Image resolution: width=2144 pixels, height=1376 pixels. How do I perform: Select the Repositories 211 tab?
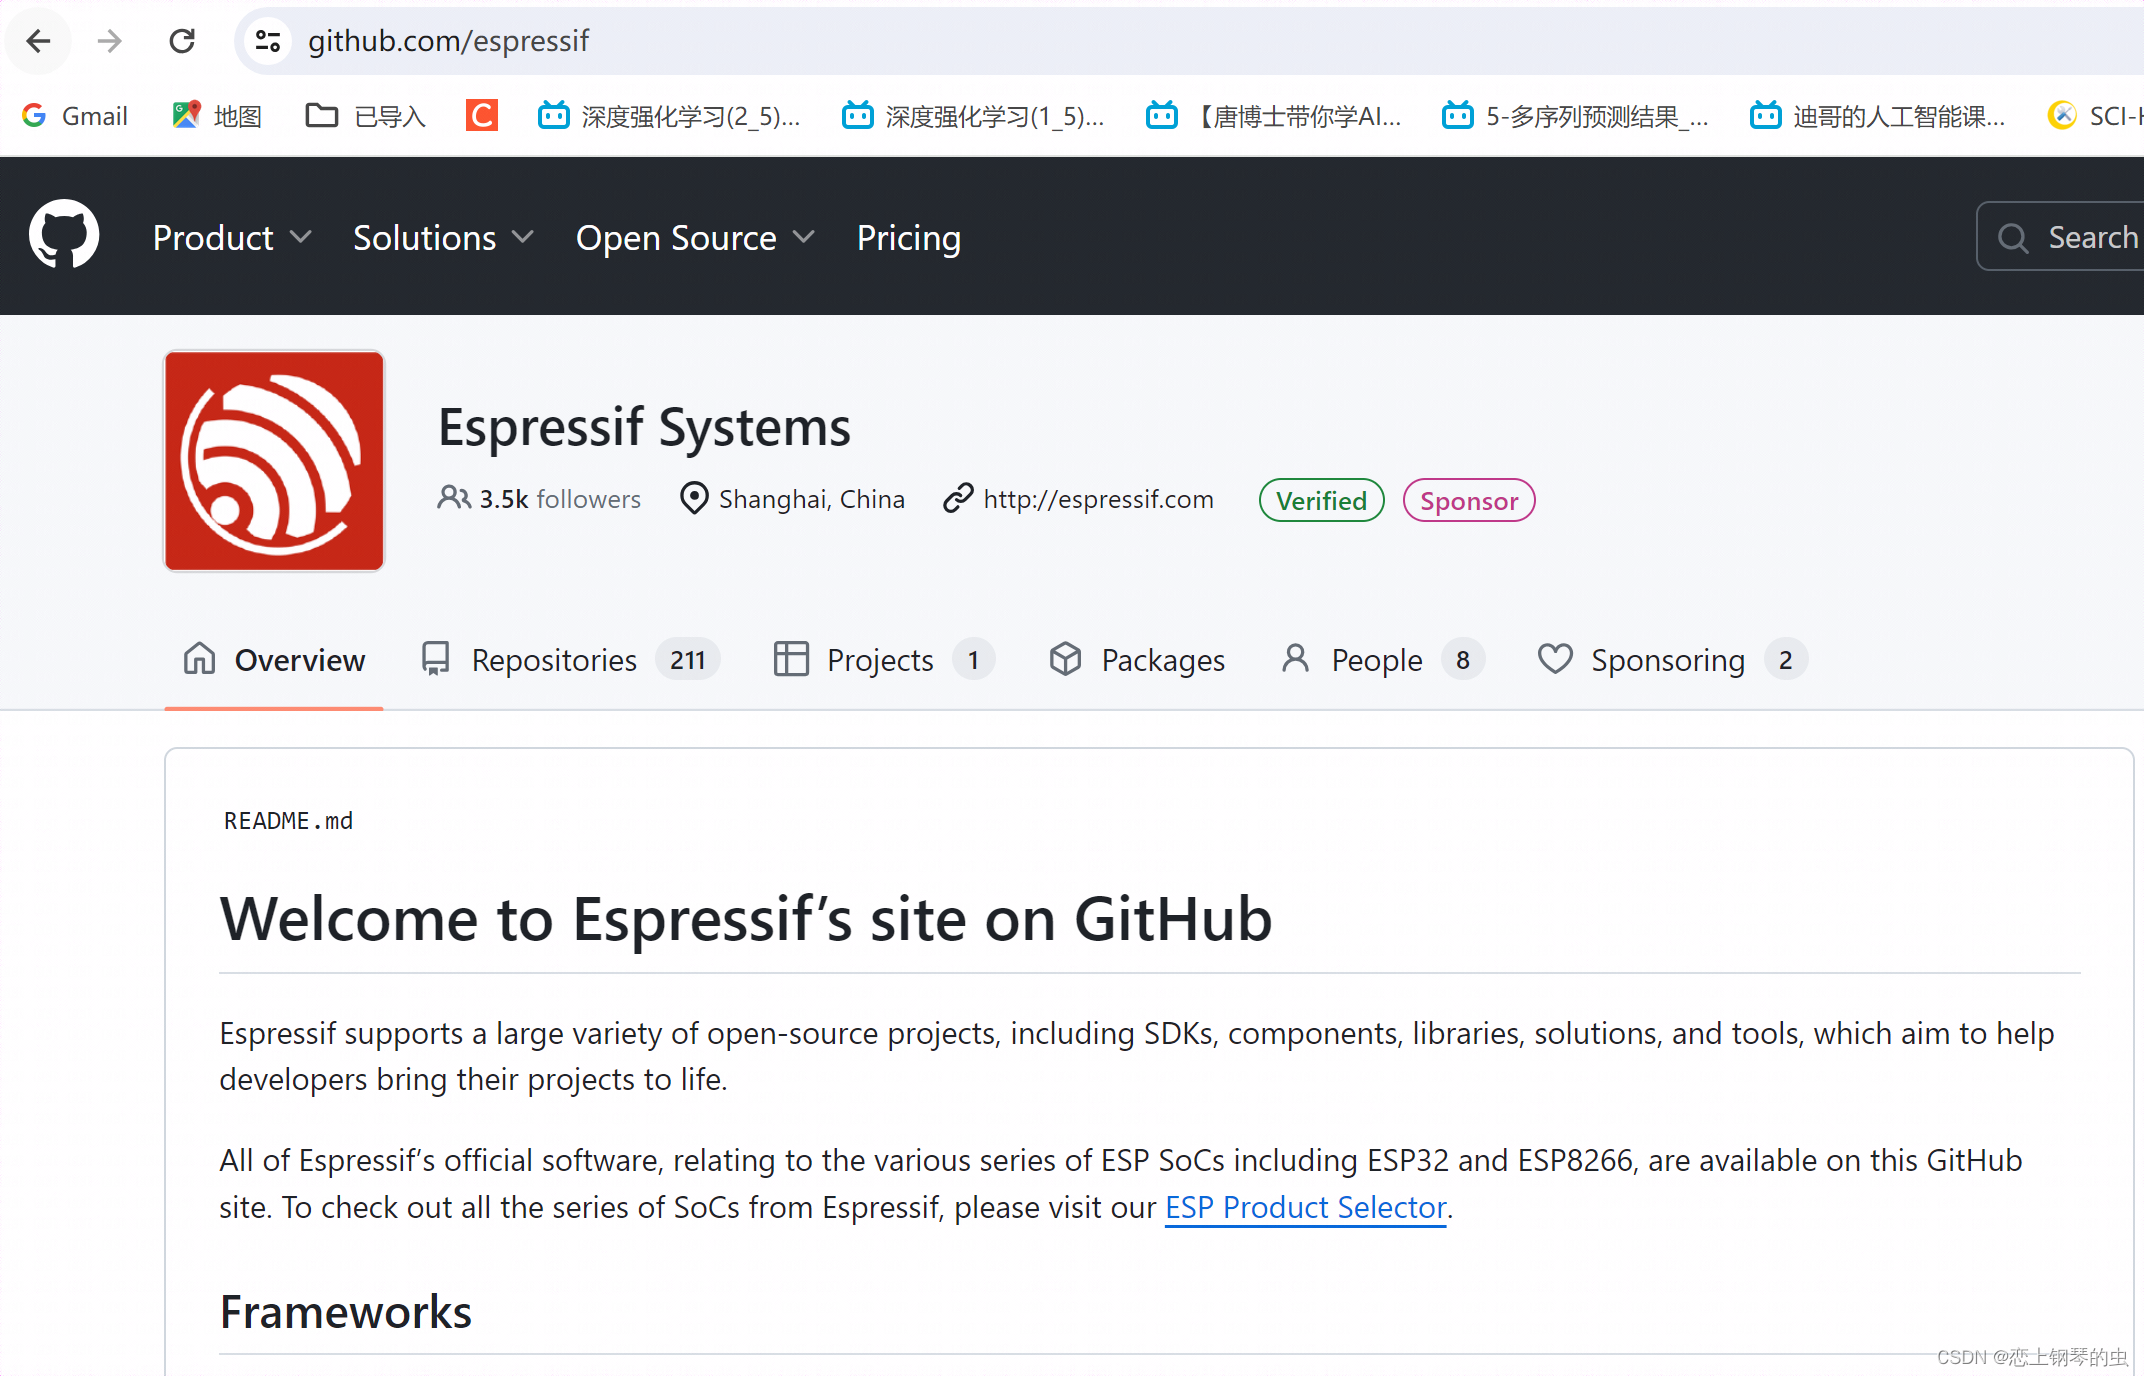pos(566,659)
